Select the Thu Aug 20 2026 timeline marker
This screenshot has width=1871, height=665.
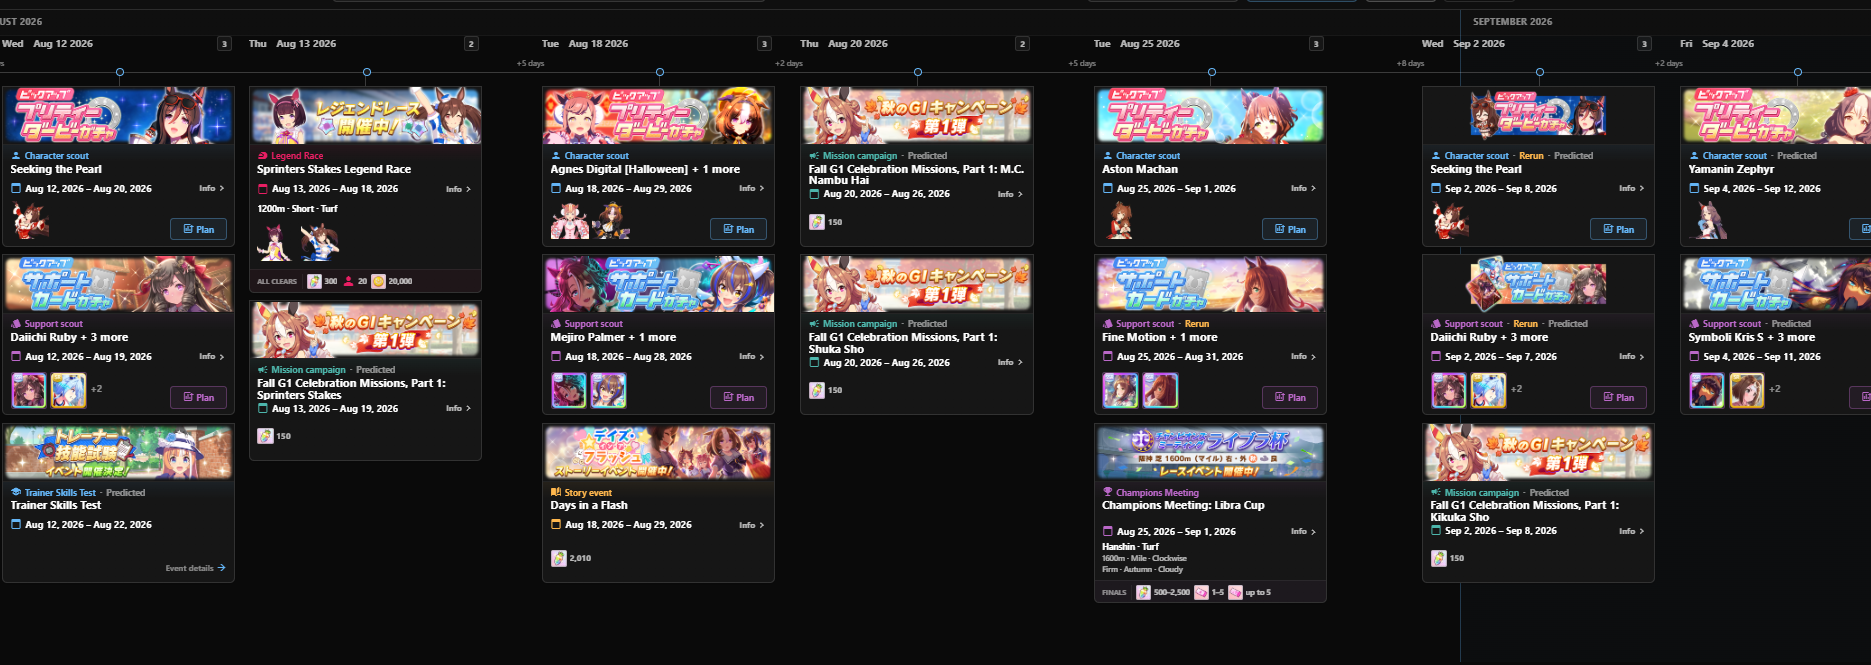[x=918, y=72]
